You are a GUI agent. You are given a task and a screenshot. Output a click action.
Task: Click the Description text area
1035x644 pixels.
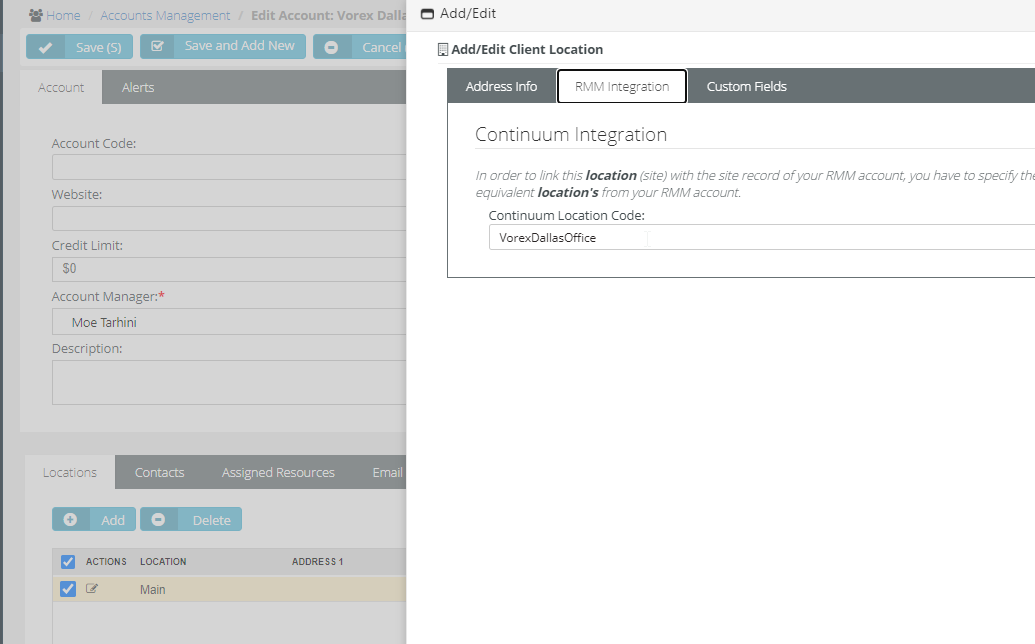tap(230, 382)
